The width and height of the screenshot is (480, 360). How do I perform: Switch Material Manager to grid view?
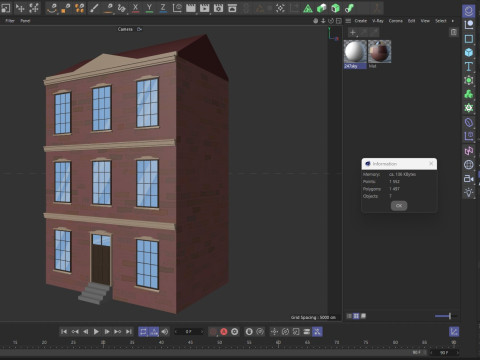click(356, 316)
